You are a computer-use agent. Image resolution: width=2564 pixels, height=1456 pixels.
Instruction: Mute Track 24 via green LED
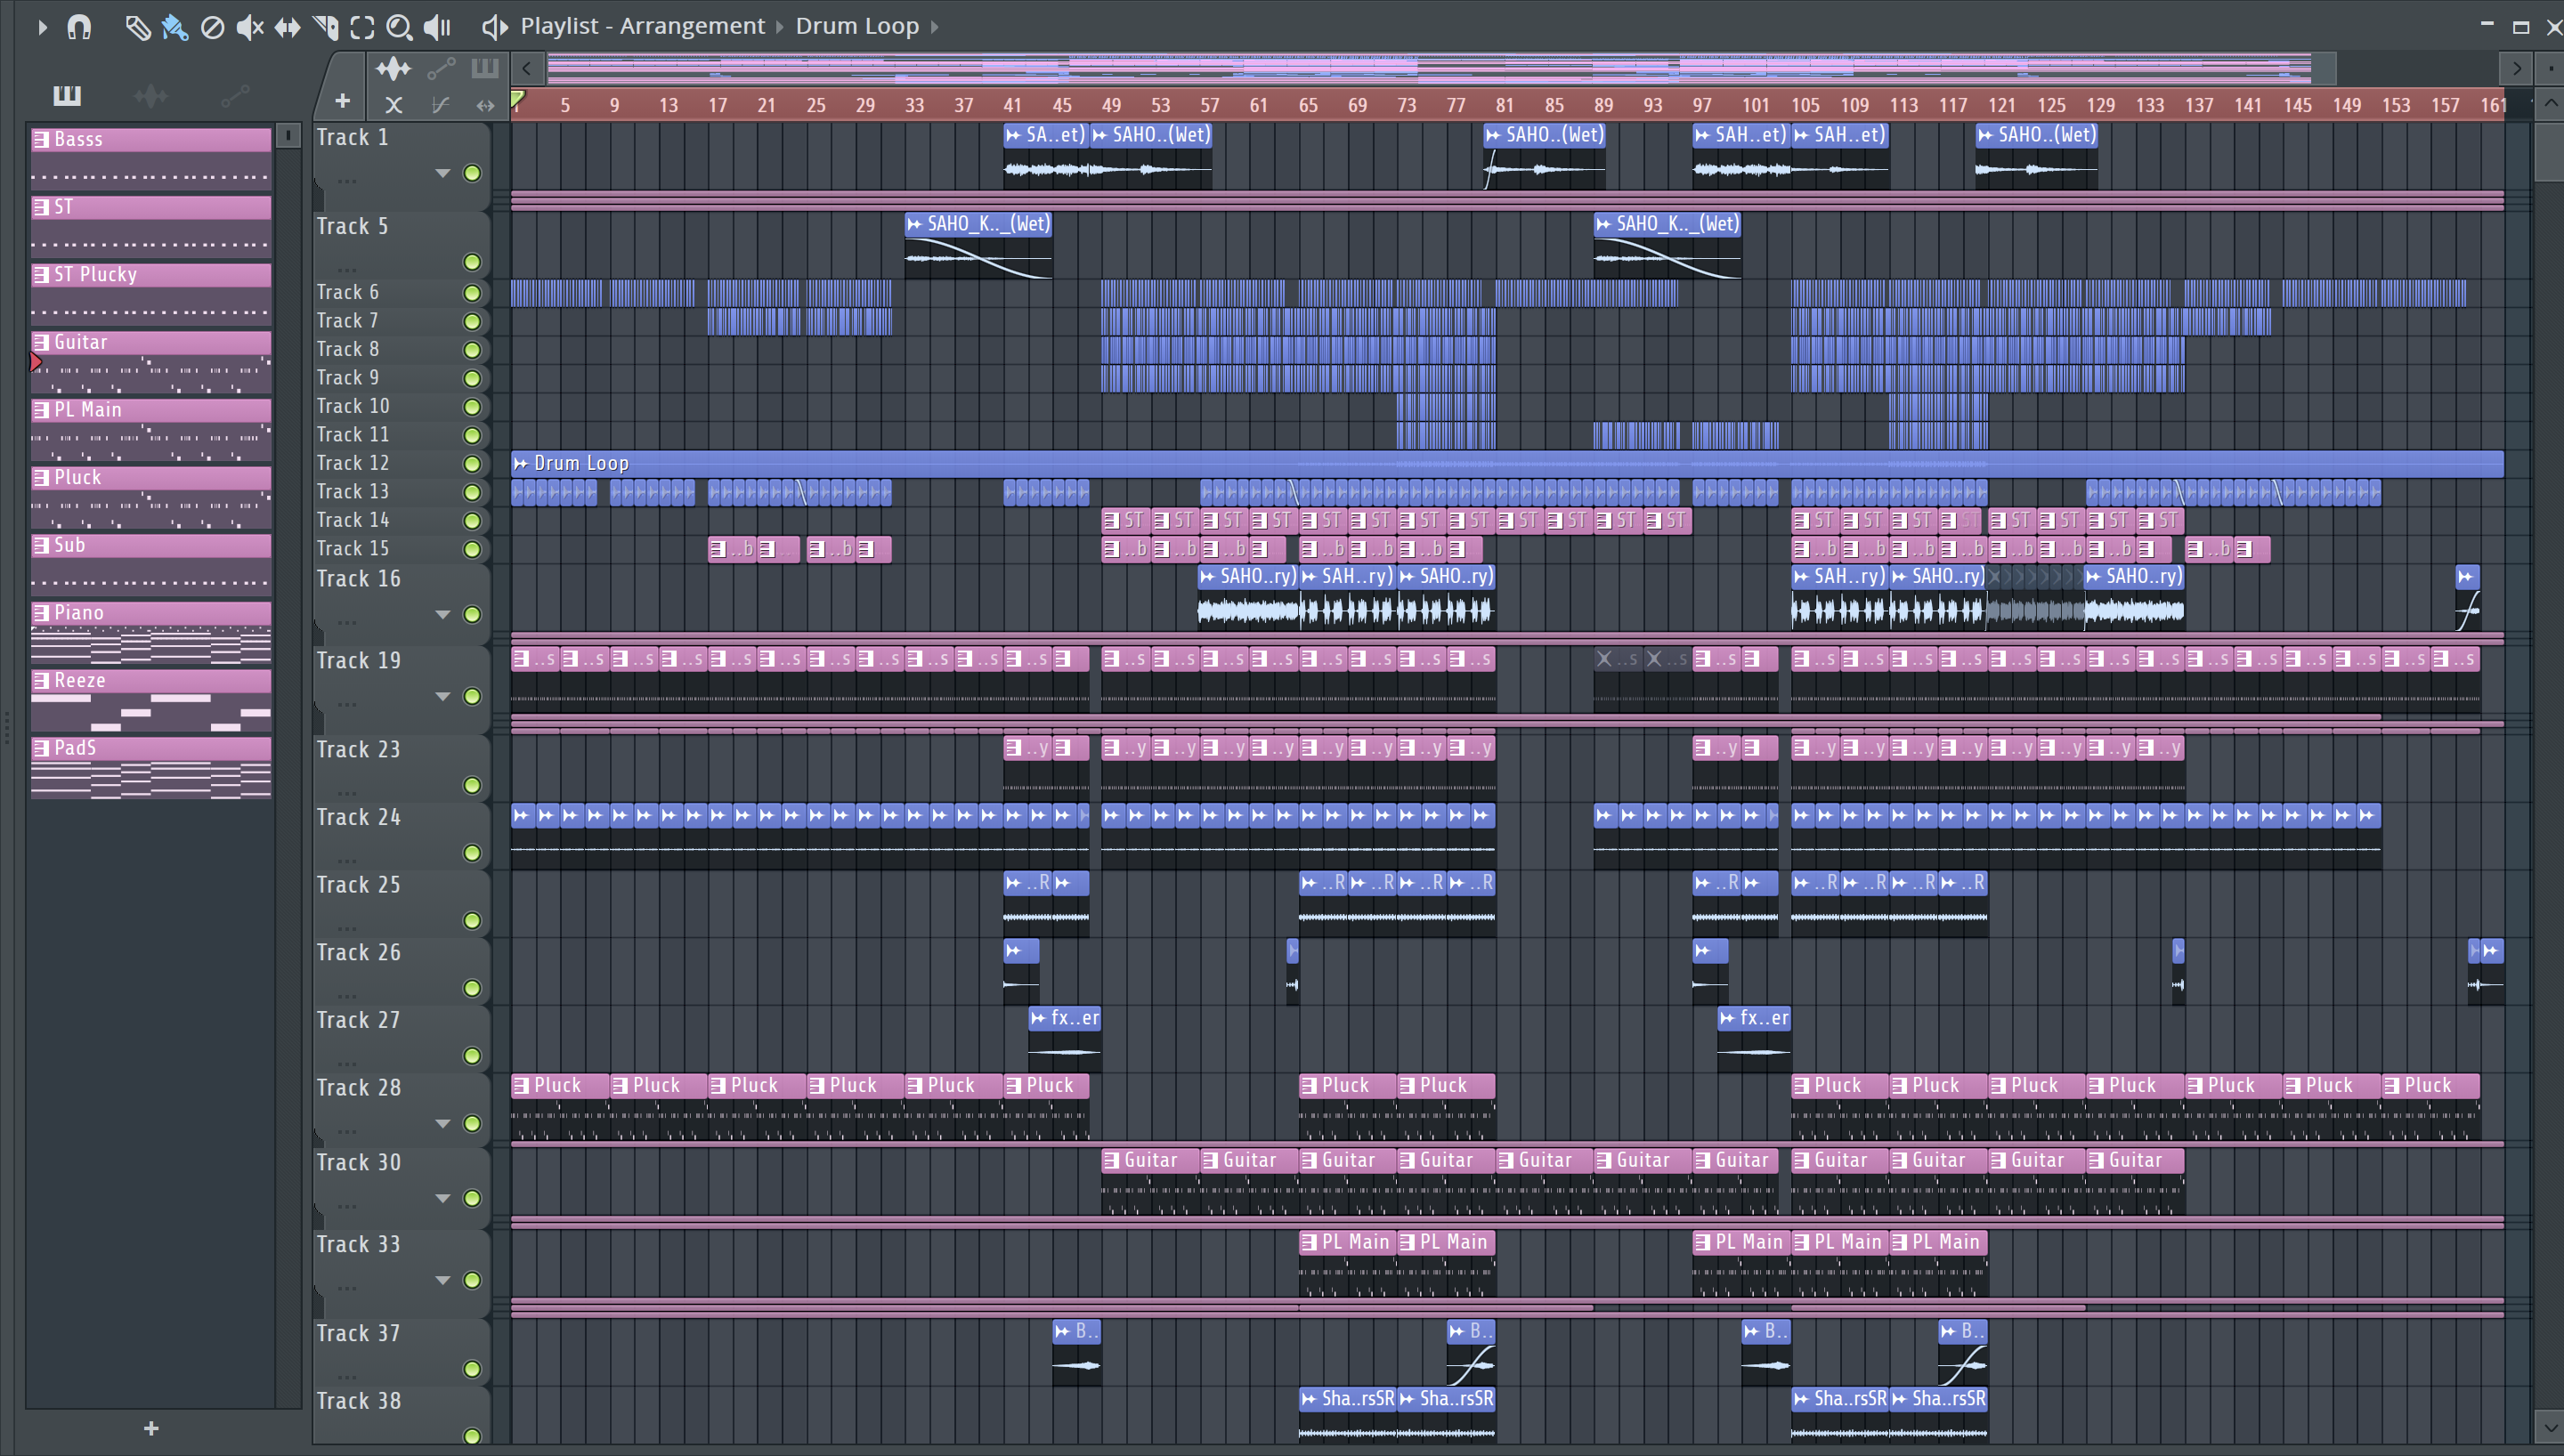(472, 853)
